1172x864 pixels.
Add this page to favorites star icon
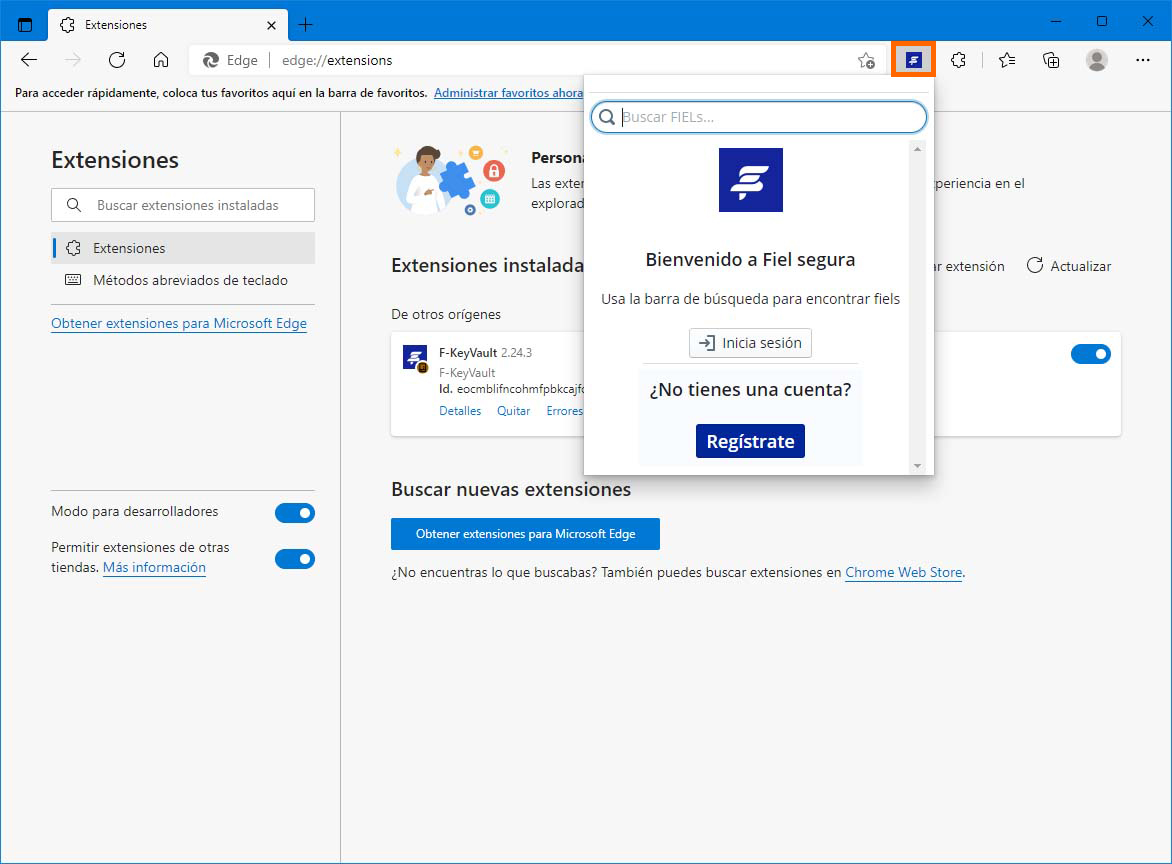pyautogui.click(x=866, y=61)
